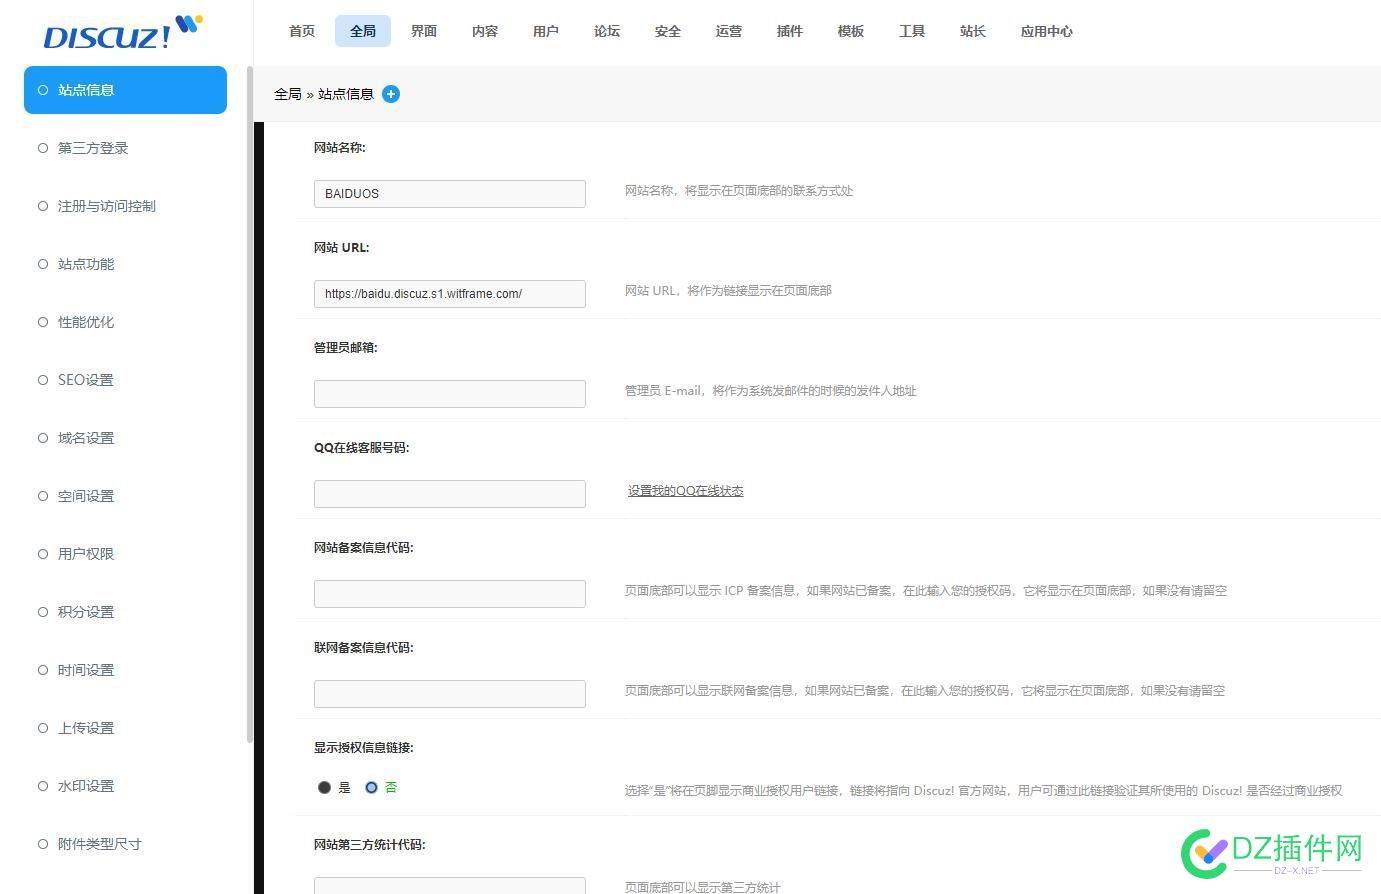The height and width of the screenshot is (894, 1381).
Task: Open the 用户 top menu
Action: click(x=546, y=31)
